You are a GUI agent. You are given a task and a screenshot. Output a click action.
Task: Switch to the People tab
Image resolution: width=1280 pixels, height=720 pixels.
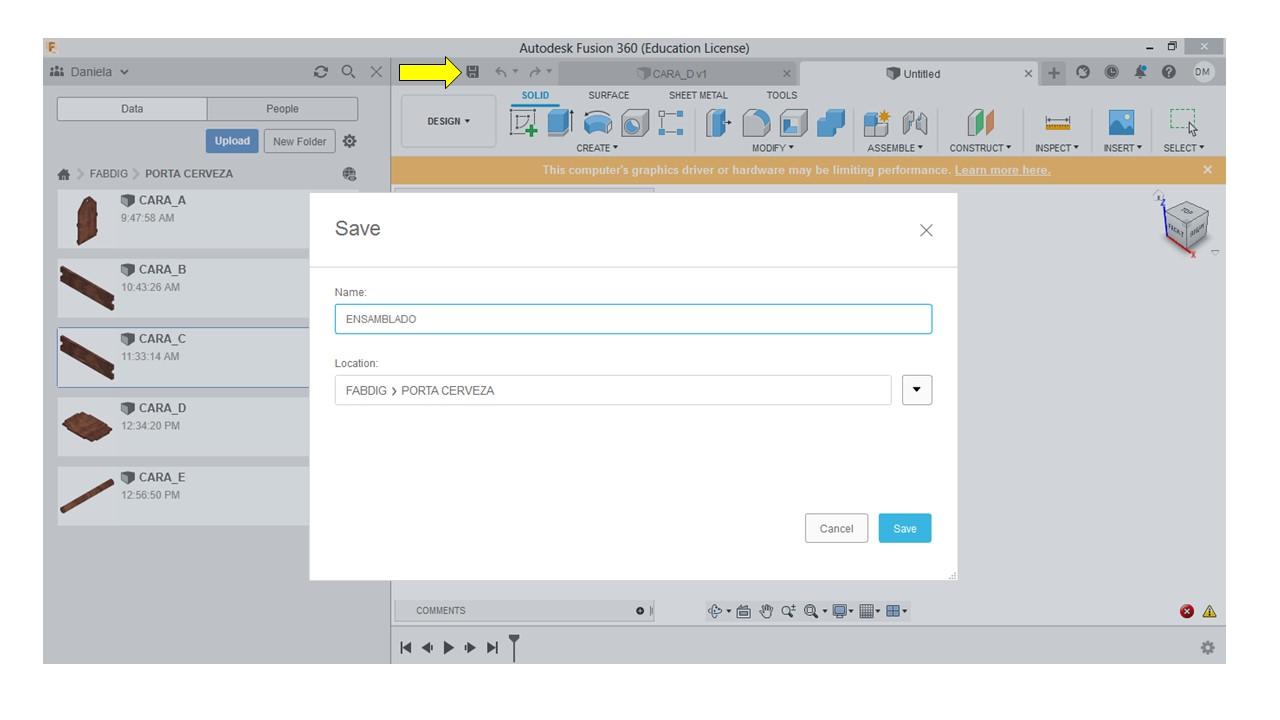(282, 109)
